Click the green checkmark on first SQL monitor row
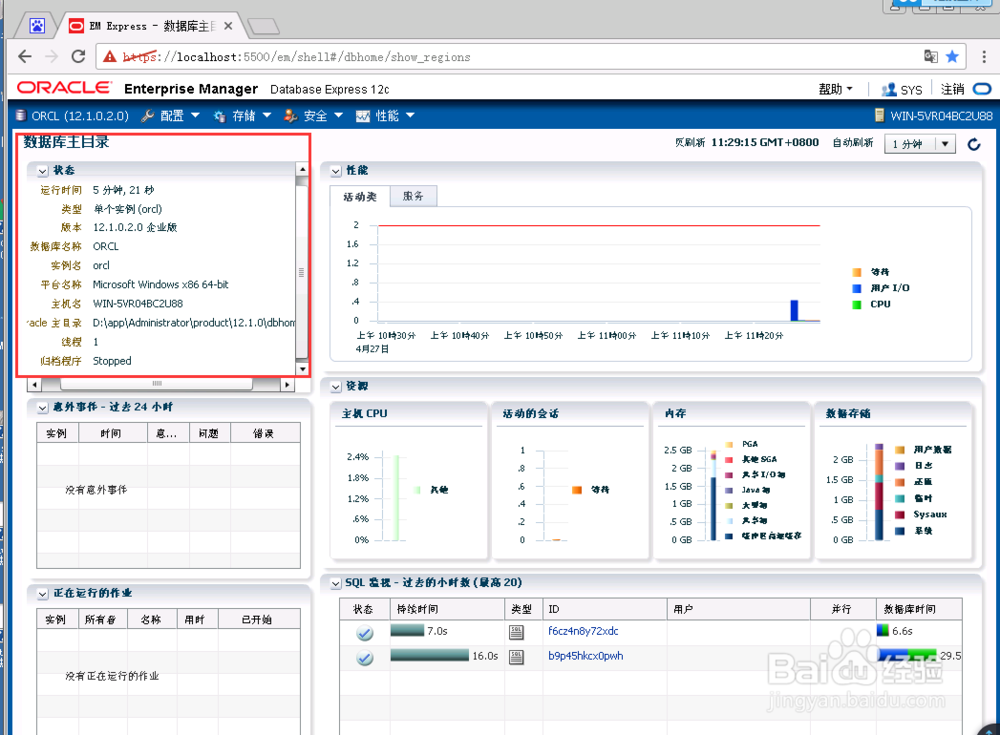 363,633
